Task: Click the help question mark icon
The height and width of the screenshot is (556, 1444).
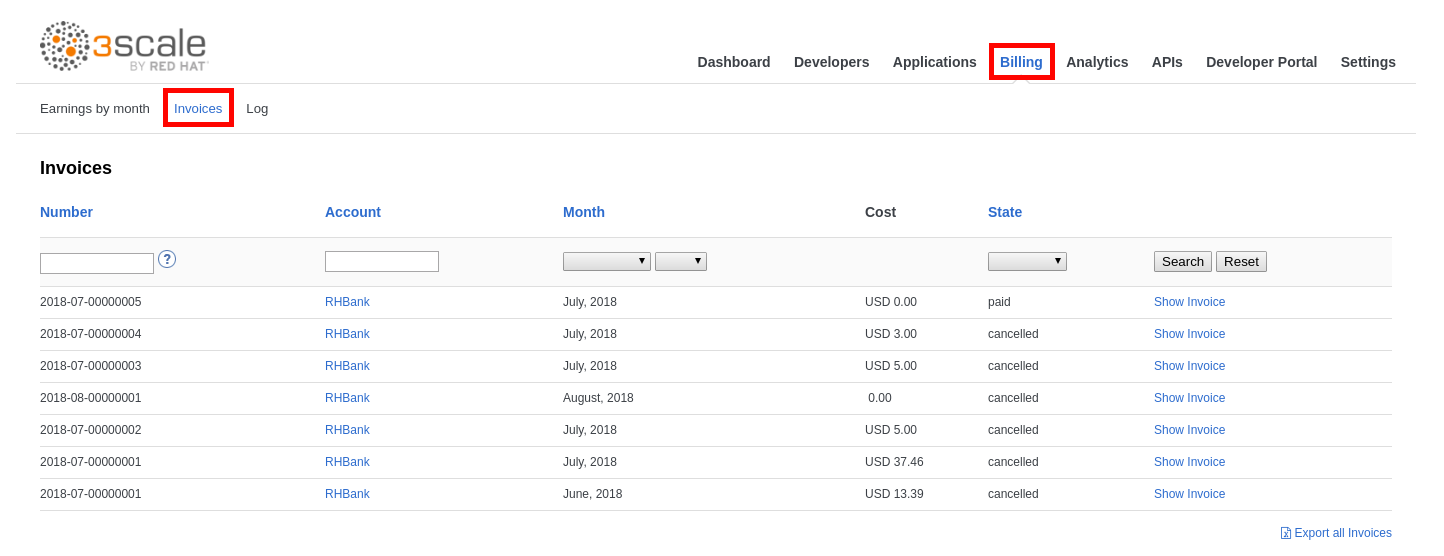Action: tap(167, 259)
